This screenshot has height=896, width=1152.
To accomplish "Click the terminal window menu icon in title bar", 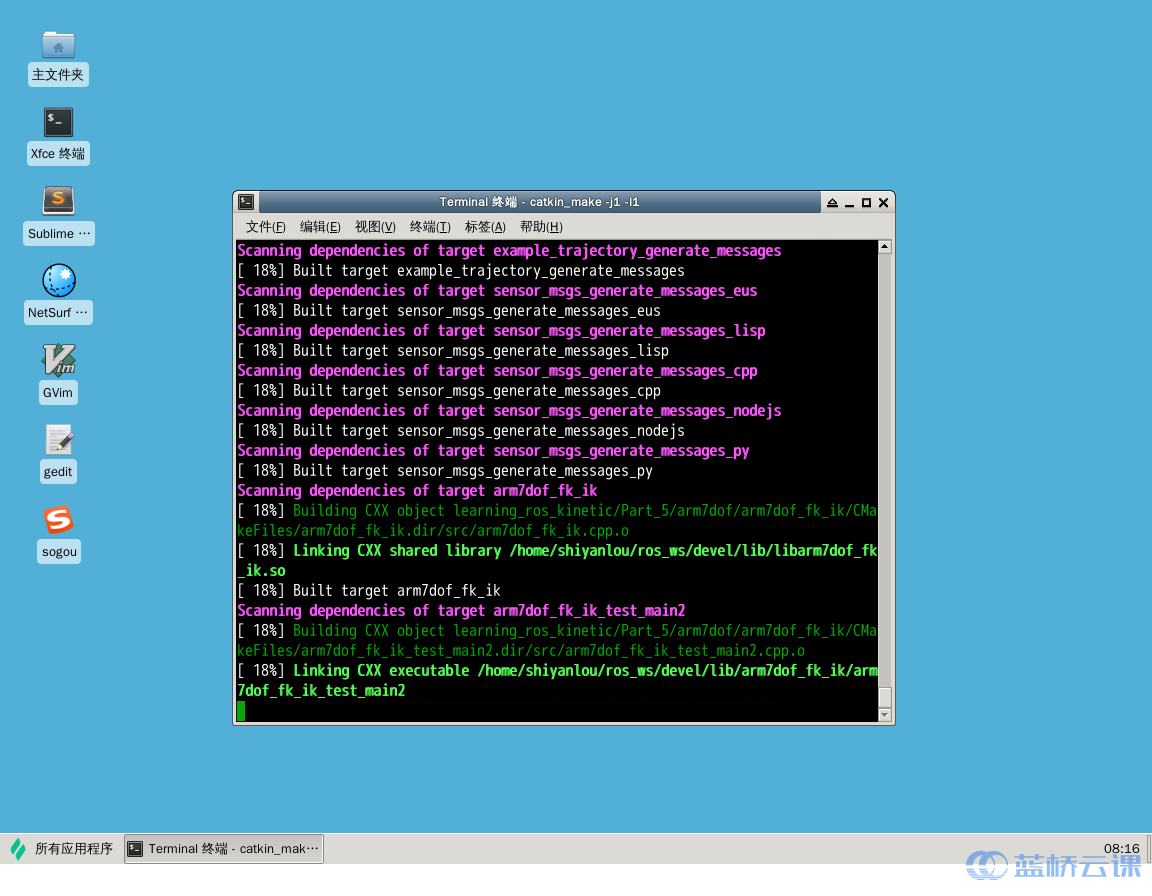I will tap(246, 202).
